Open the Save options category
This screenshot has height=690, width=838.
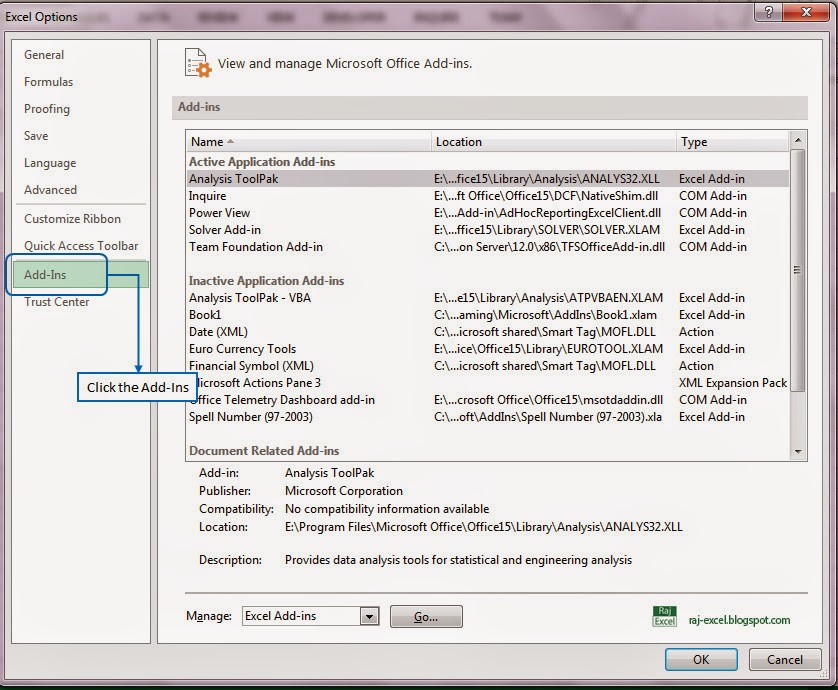[36, 136]
